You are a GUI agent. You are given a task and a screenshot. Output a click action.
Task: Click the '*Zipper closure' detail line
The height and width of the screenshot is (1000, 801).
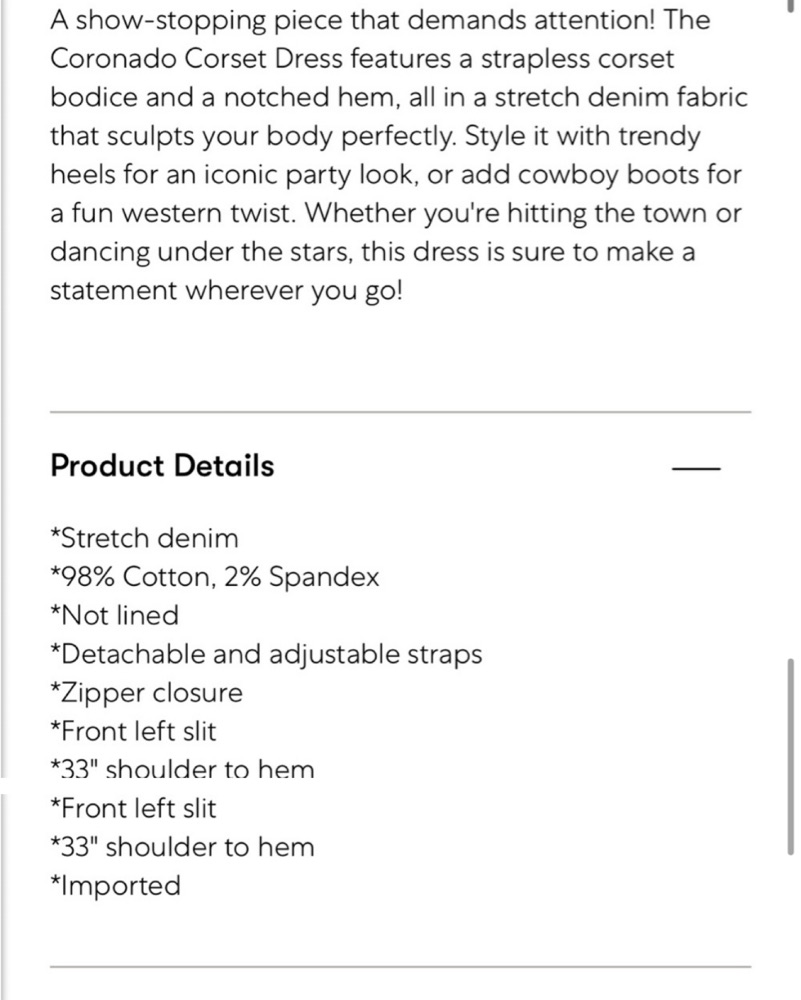(146, 693)
